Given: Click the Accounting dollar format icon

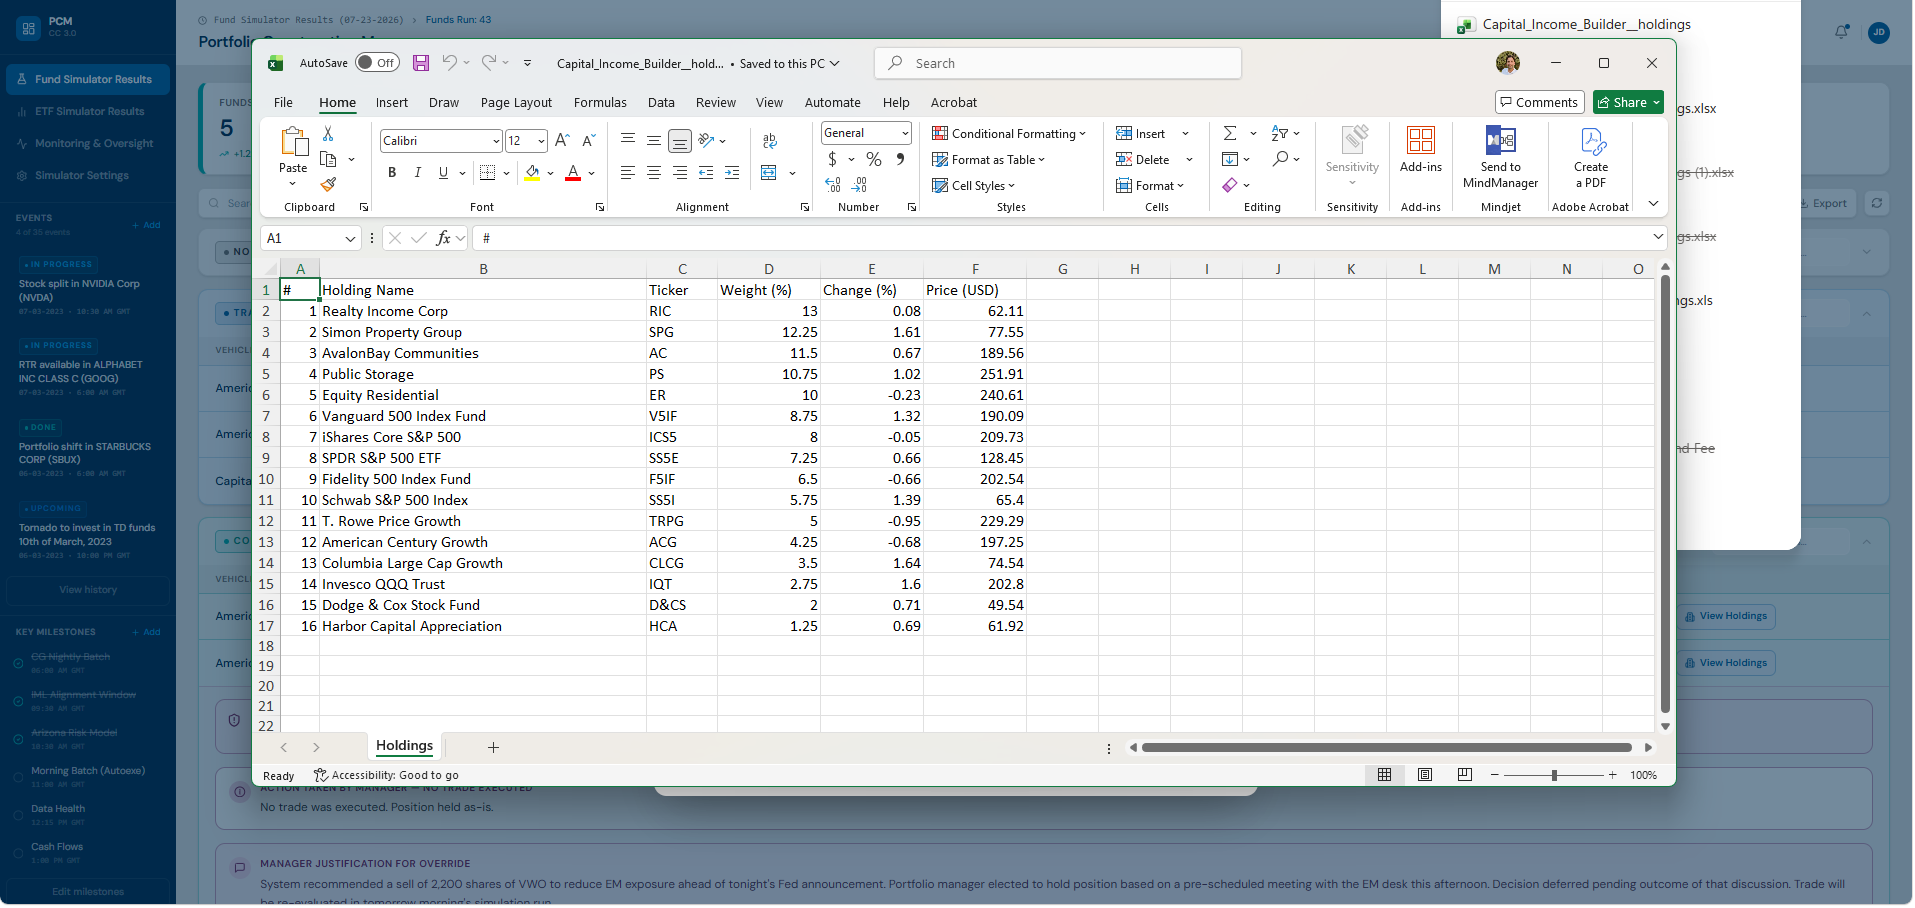Looking at the screenshot, I should pos(832,160).
